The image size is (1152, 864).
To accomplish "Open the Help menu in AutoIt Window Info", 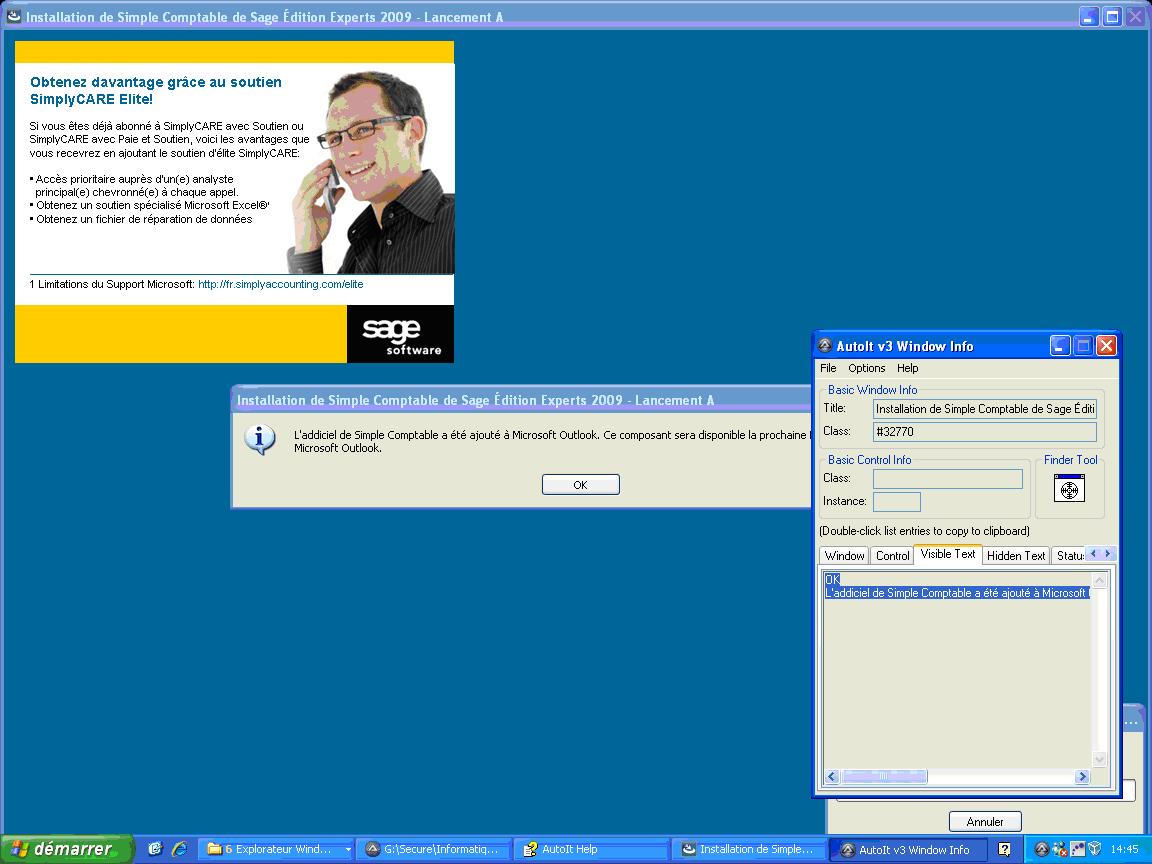I will [907, 368].
